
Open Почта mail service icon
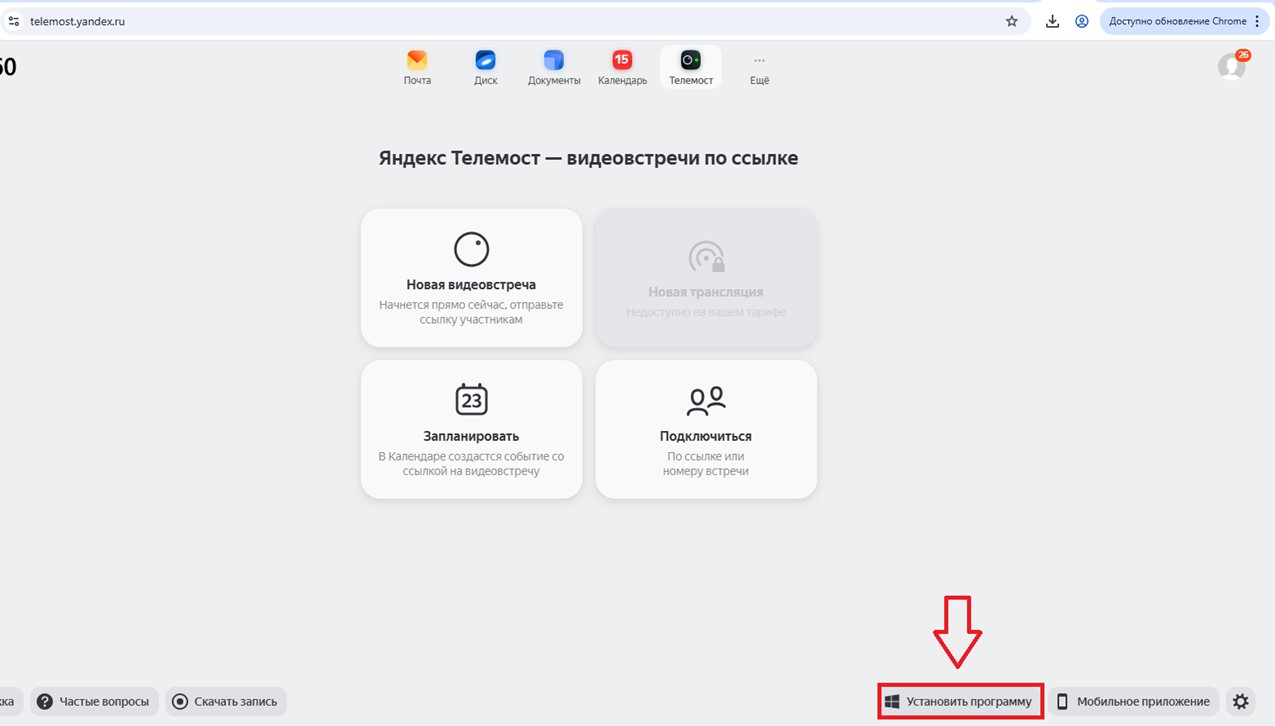pyautogui.click(x=417, y=67)
